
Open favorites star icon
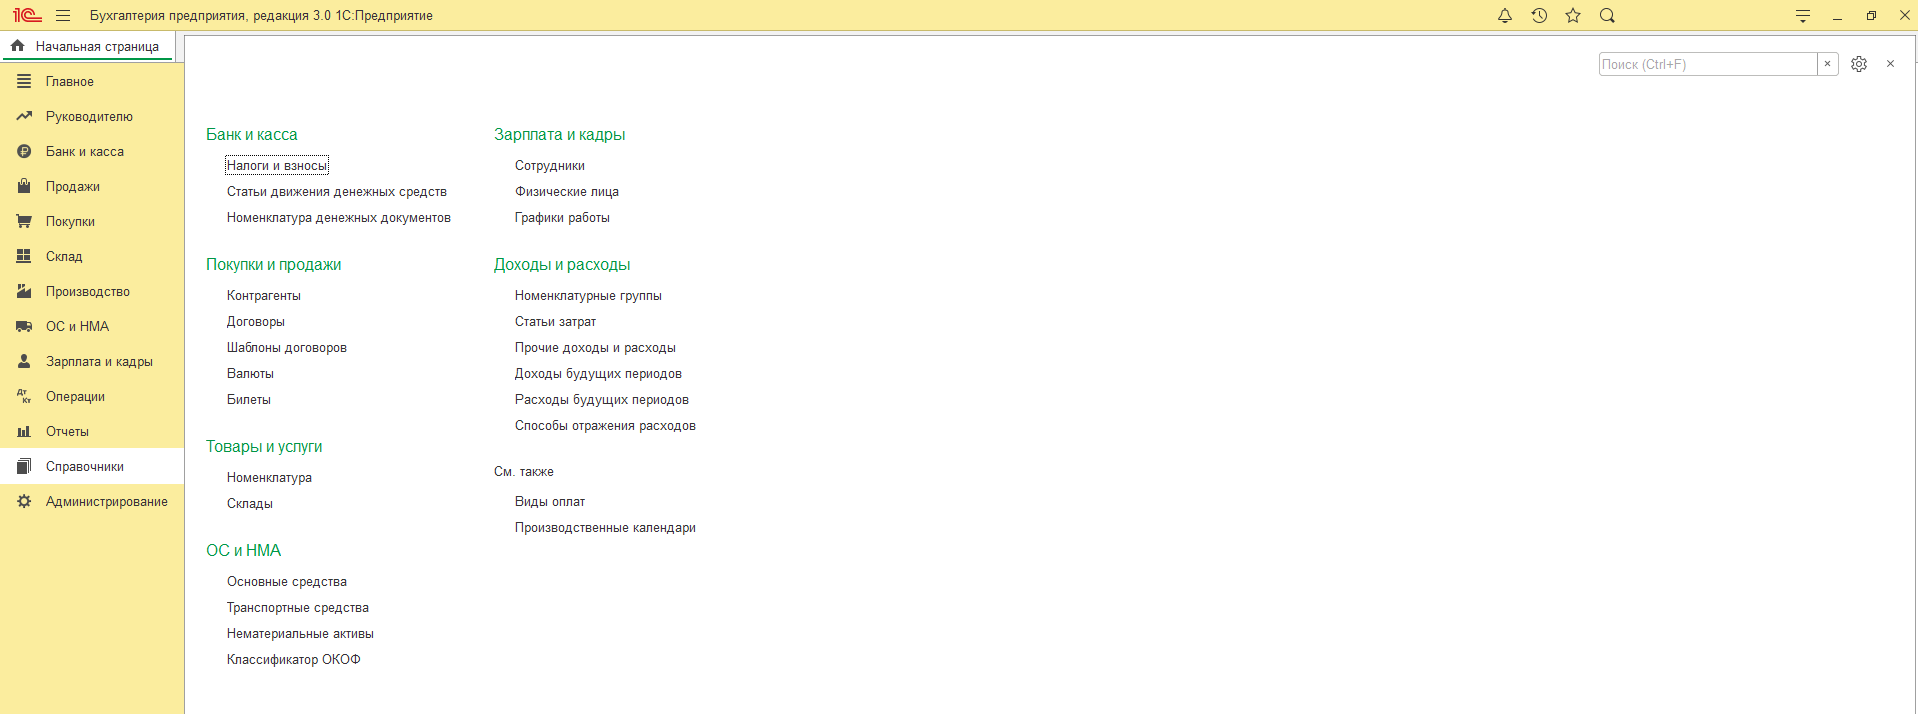(1573, 16)
